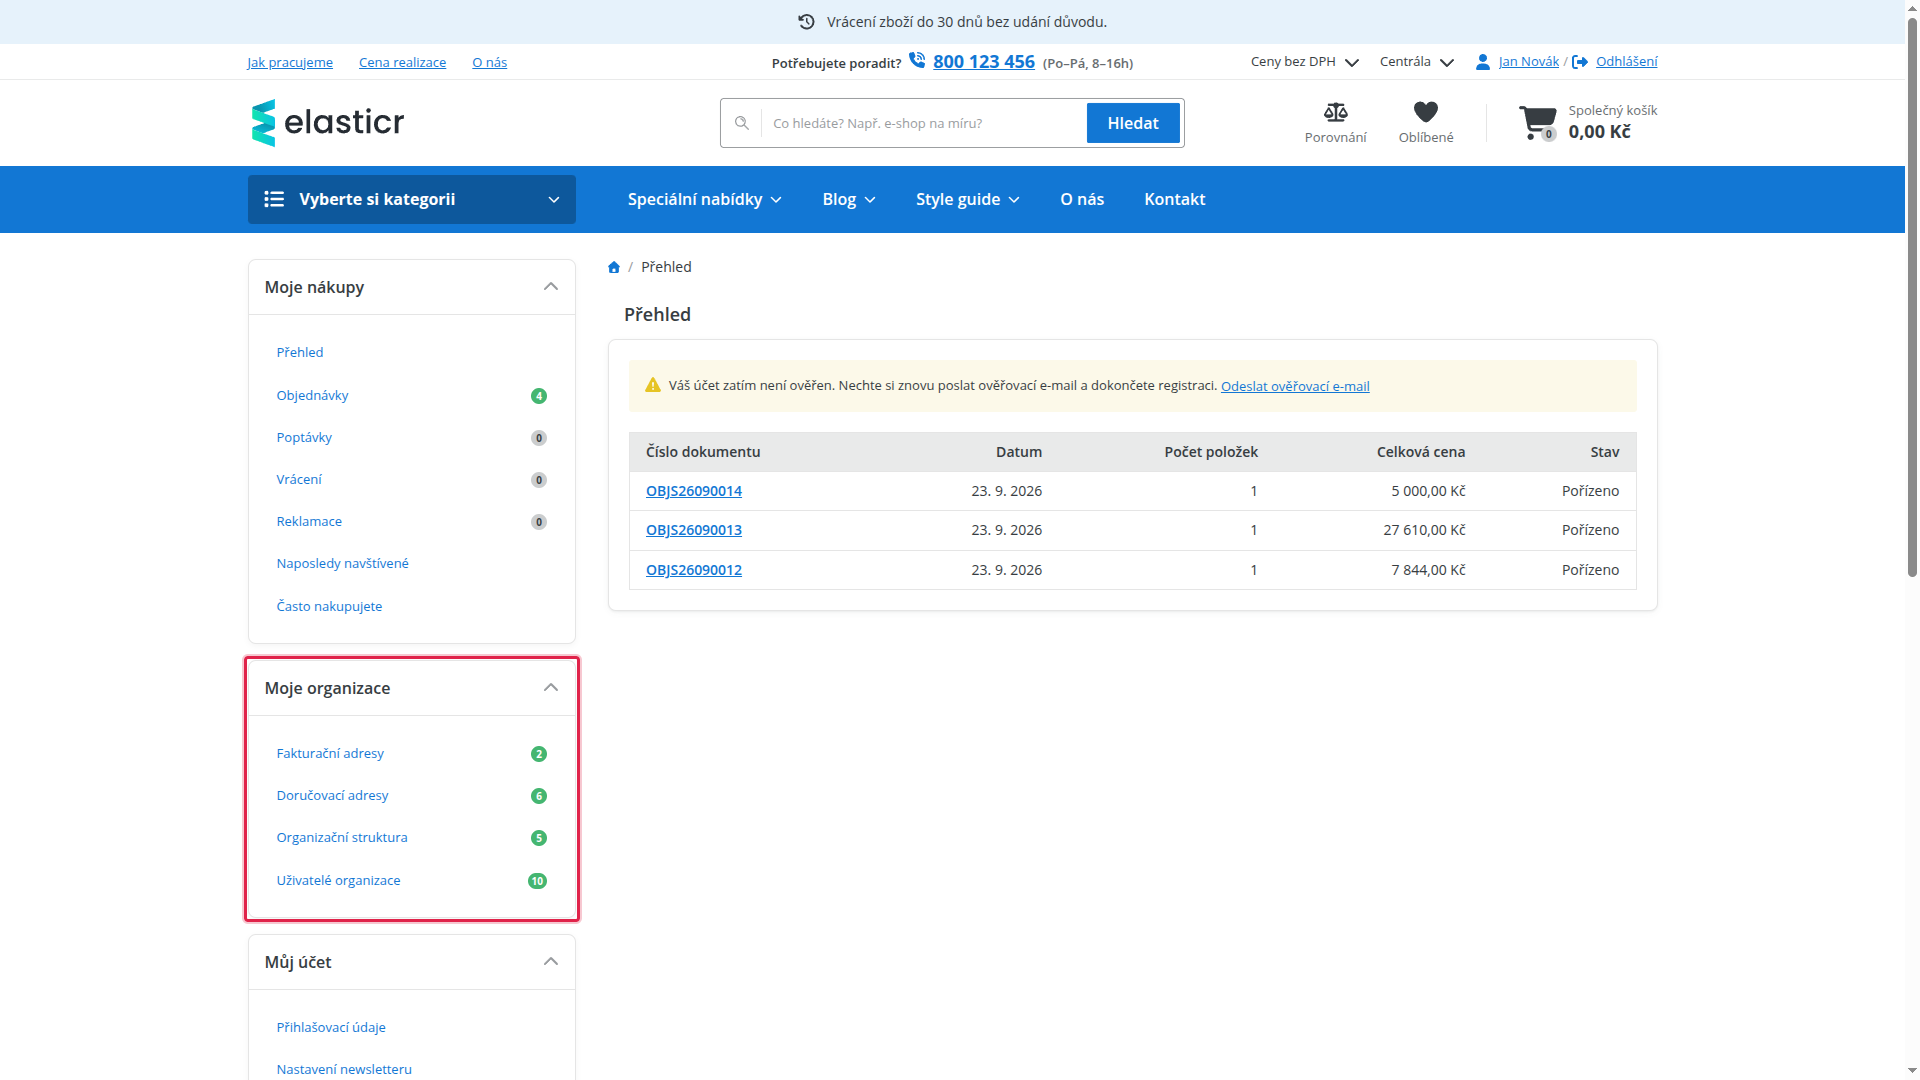This screenshot has width=1920, height=1080.
Task: Collapse the Moje organizace panel
Action: click(551, 688)
